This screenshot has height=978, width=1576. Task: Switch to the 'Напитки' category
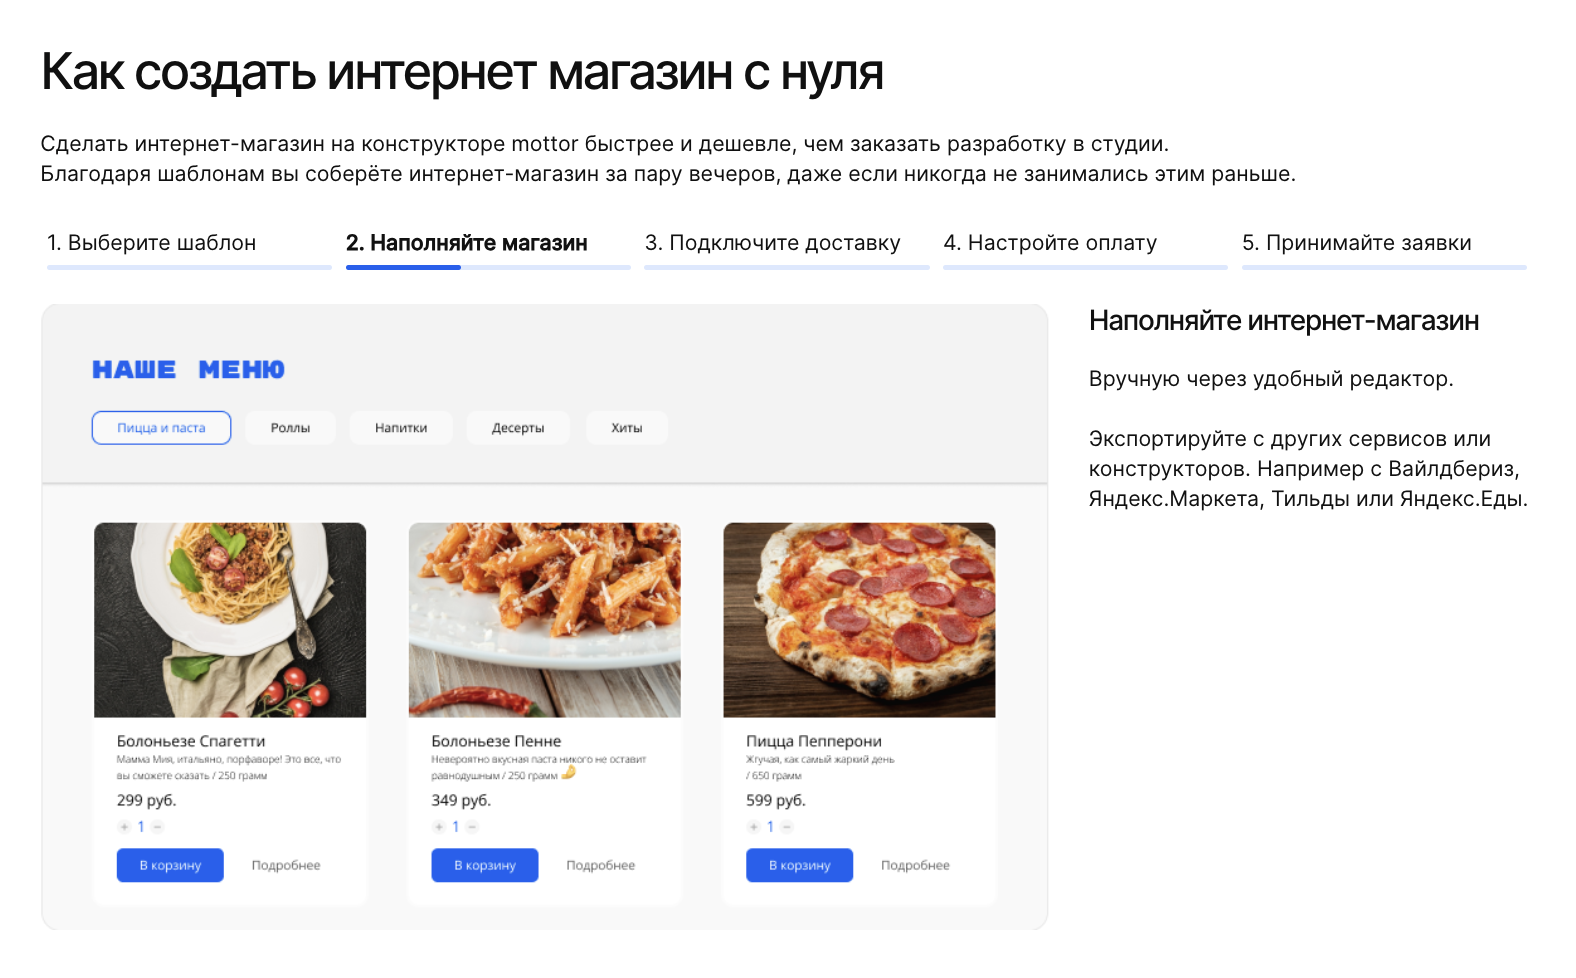click(401, 428)
